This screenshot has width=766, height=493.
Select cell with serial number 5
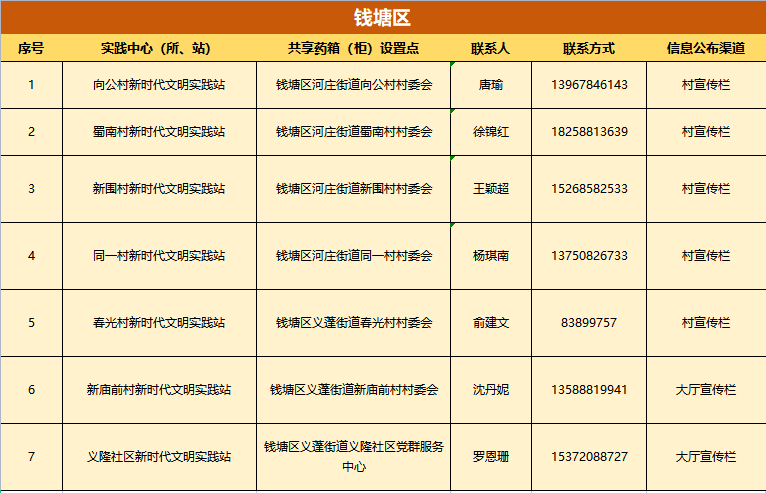(31, 323)
